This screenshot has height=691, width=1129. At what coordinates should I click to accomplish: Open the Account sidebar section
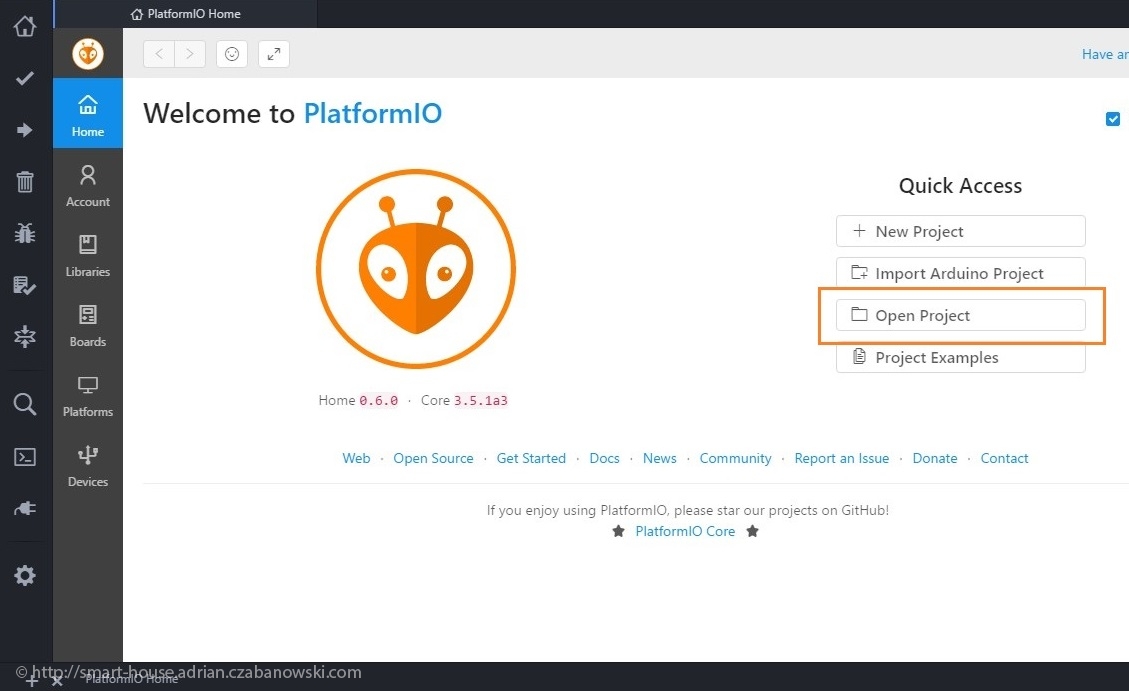point(88,186)
